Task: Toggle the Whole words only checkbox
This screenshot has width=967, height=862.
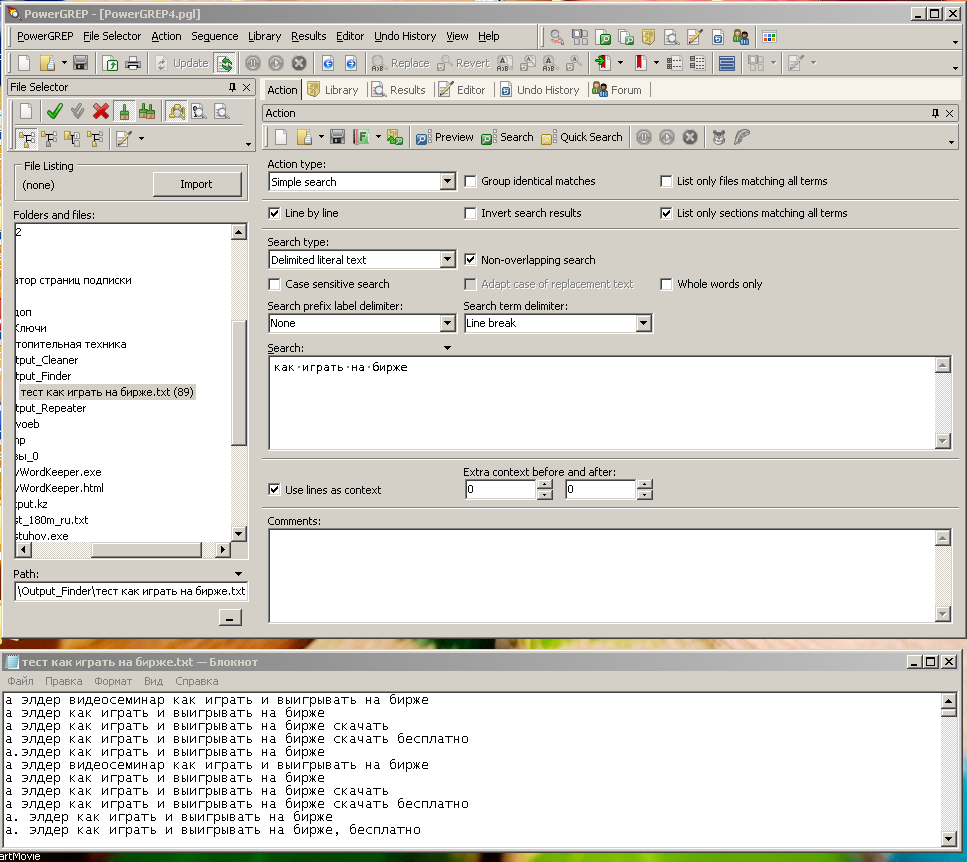Action: [667, 284]
